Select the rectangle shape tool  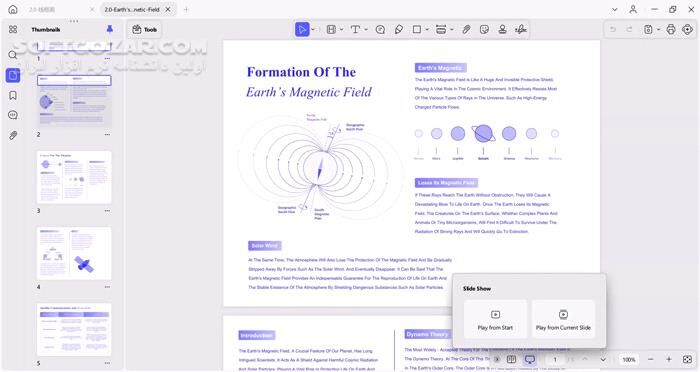point(417,29)
